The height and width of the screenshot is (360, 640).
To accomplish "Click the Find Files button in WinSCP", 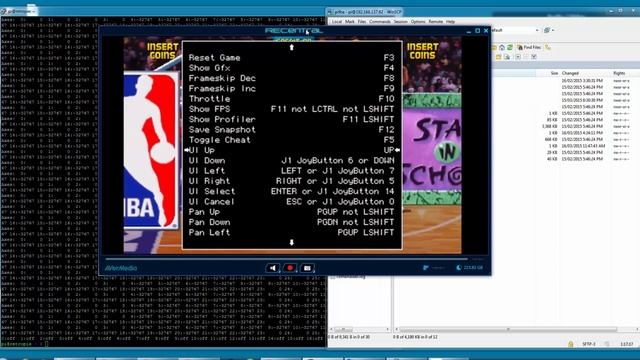I will pos(529,47).
